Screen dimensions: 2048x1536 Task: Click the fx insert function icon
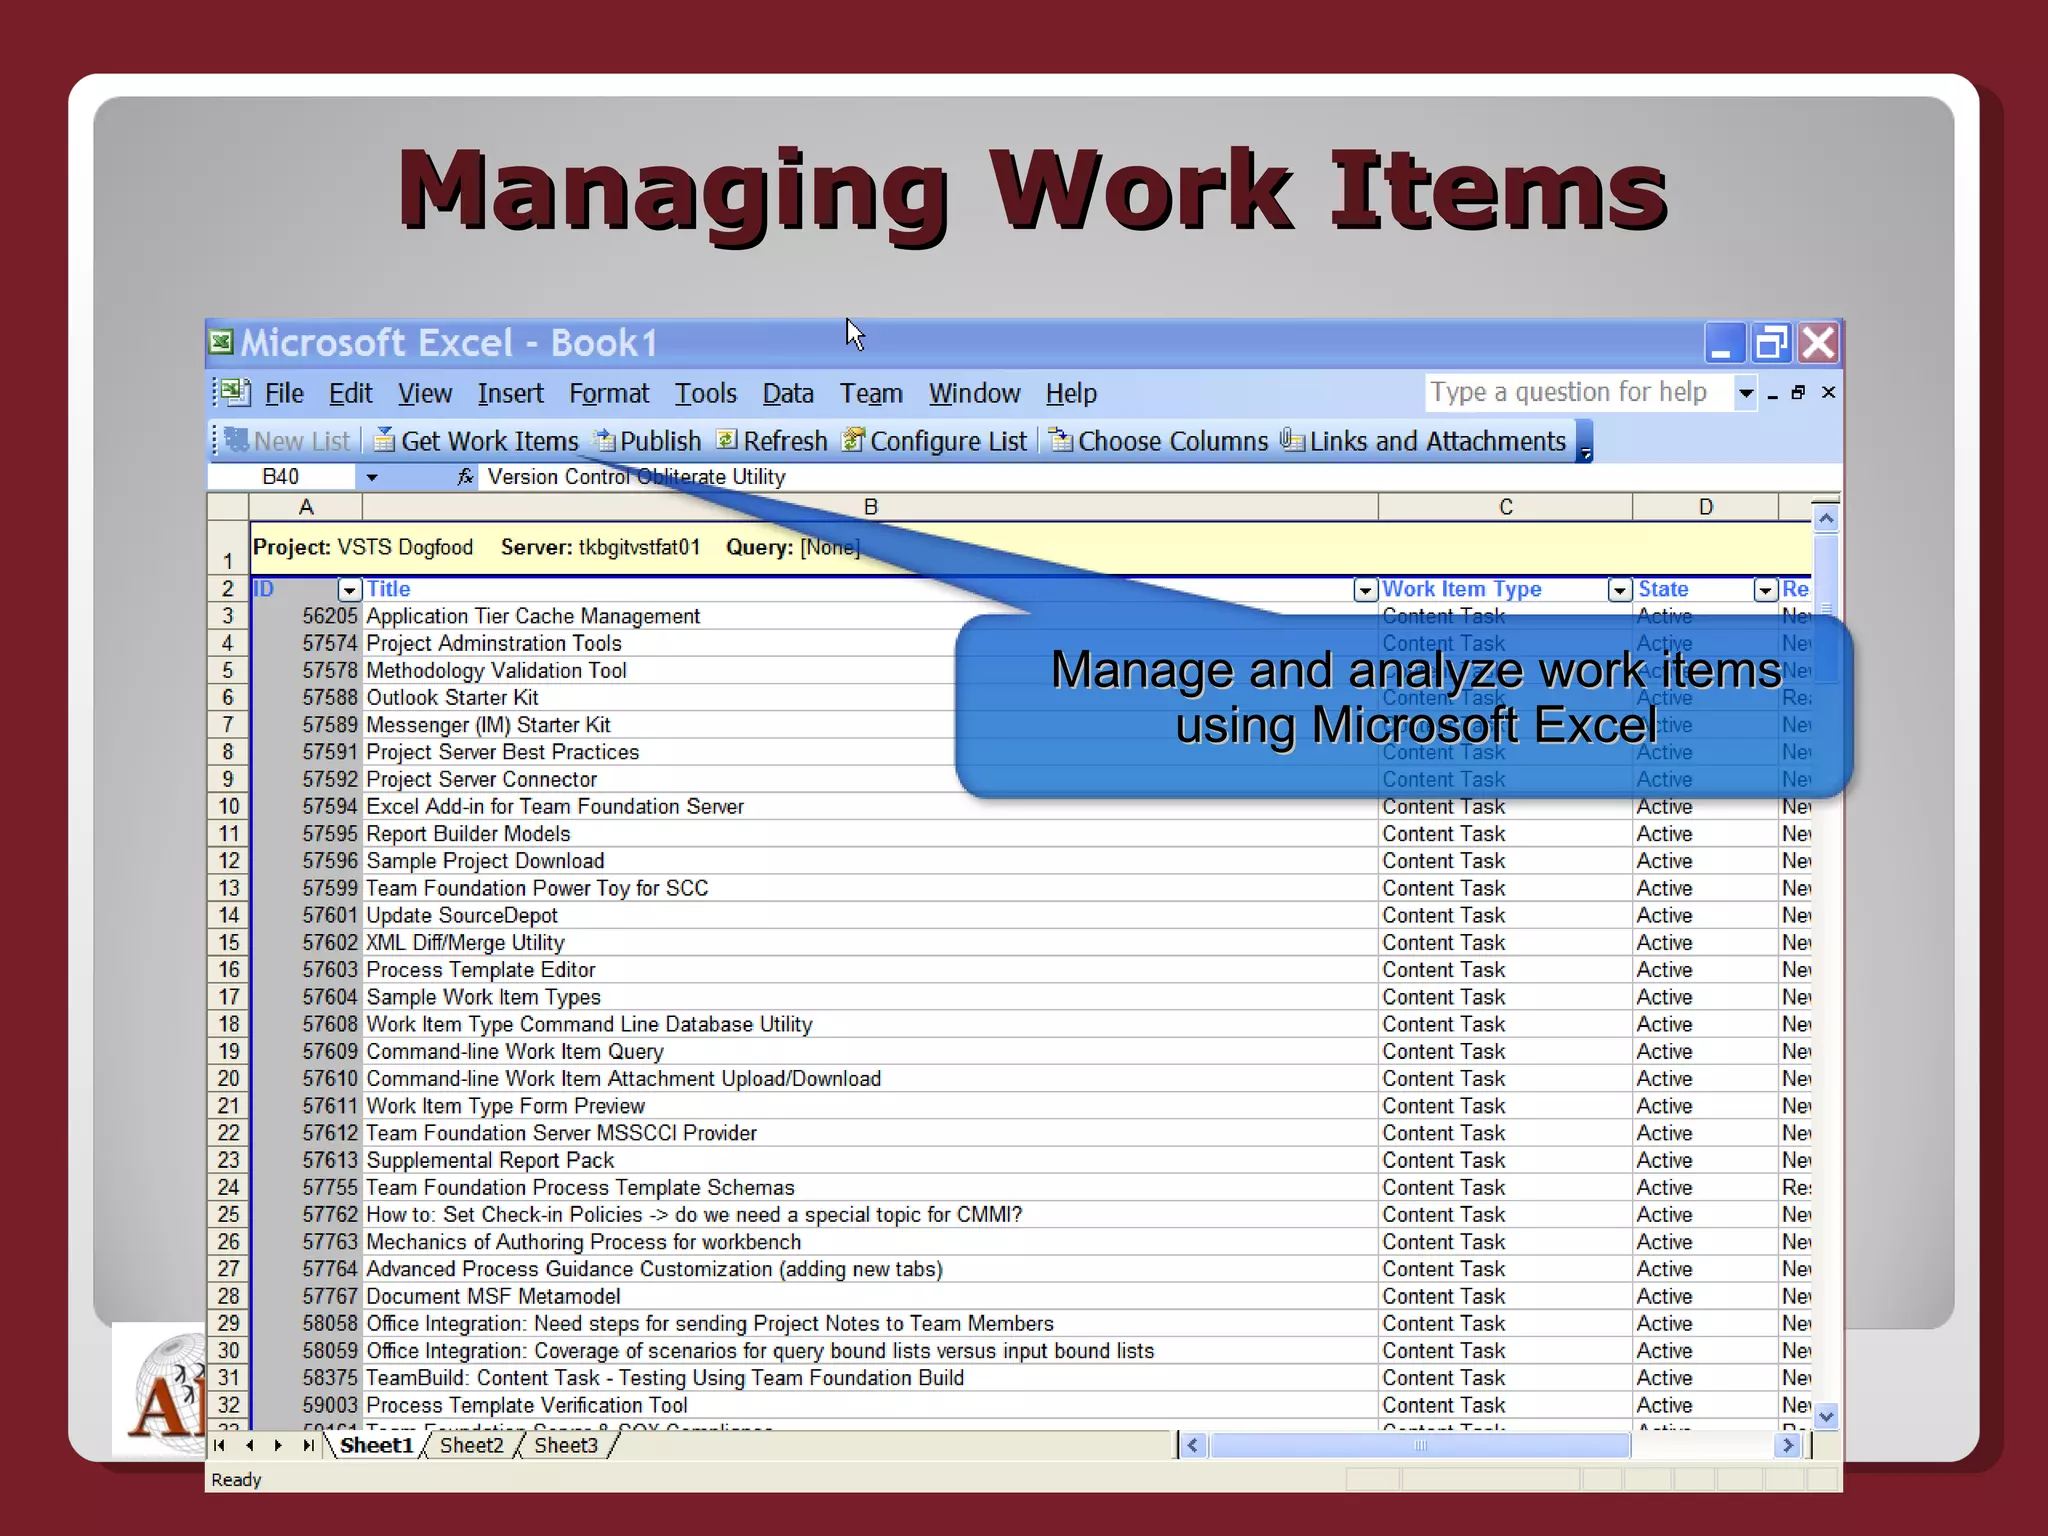click(x=465, y=477)
